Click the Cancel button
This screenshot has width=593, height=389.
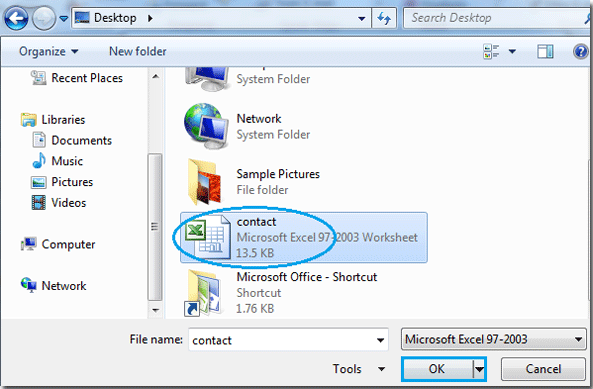[543, 369]
